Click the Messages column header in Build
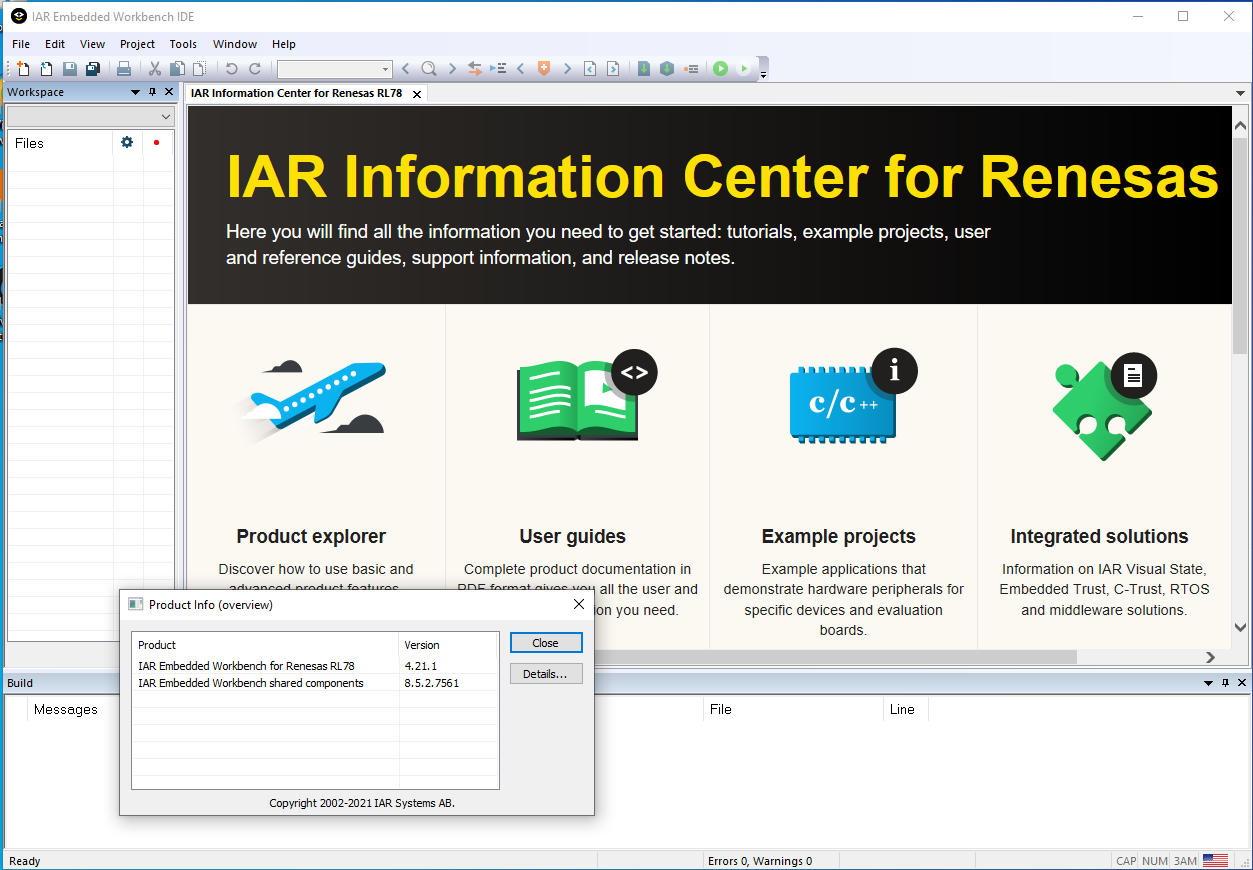 (x=66, y=709)
